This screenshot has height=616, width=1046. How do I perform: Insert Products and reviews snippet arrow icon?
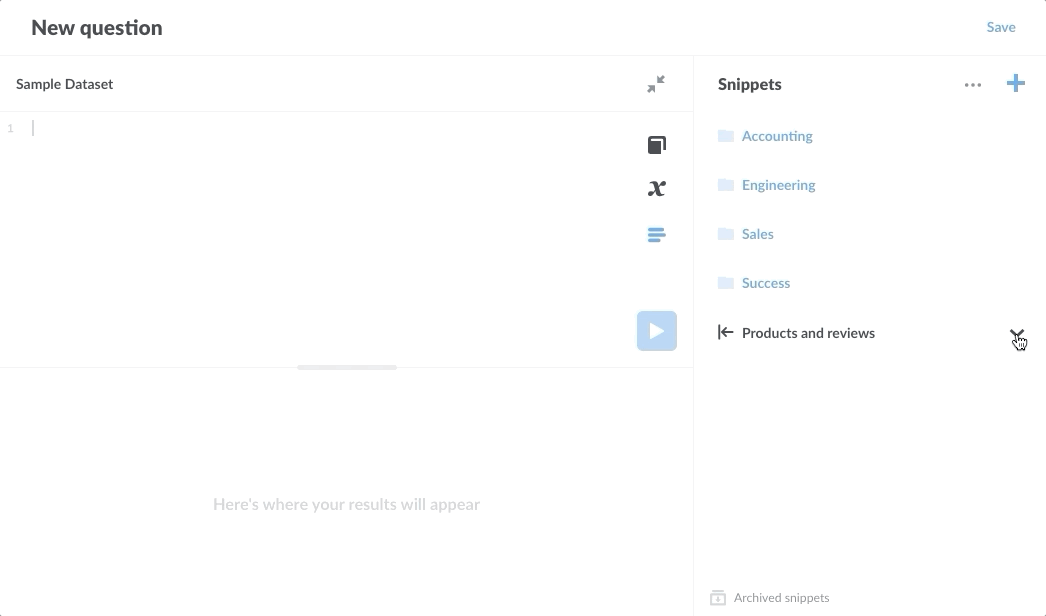tap(725, 332)
